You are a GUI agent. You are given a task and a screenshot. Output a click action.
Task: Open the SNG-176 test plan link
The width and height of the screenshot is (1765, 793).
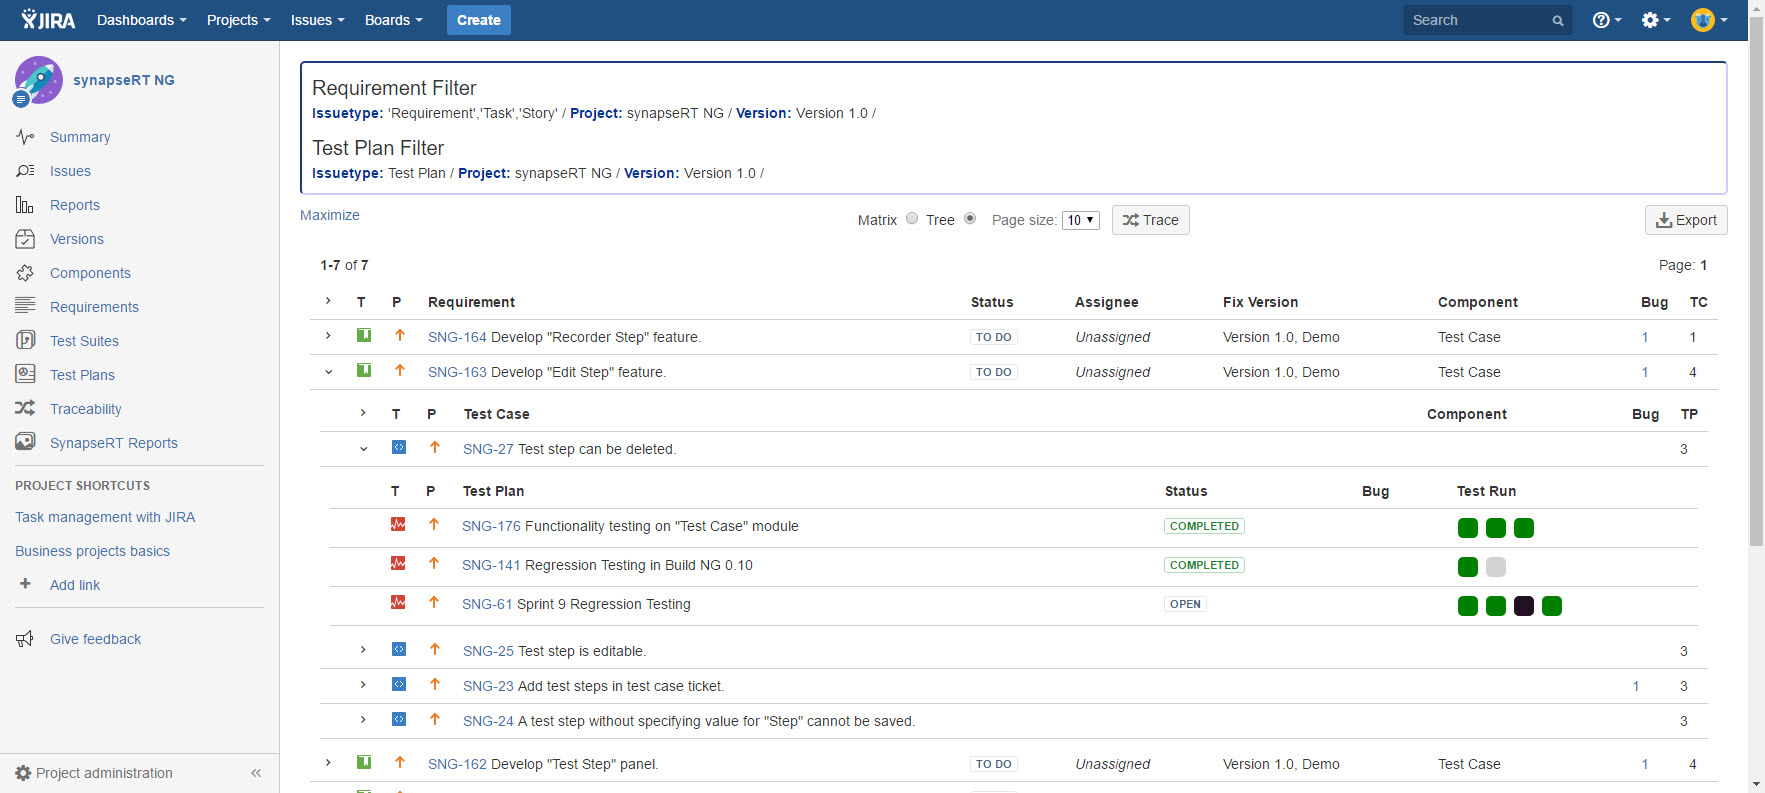[x=491, y=526]
